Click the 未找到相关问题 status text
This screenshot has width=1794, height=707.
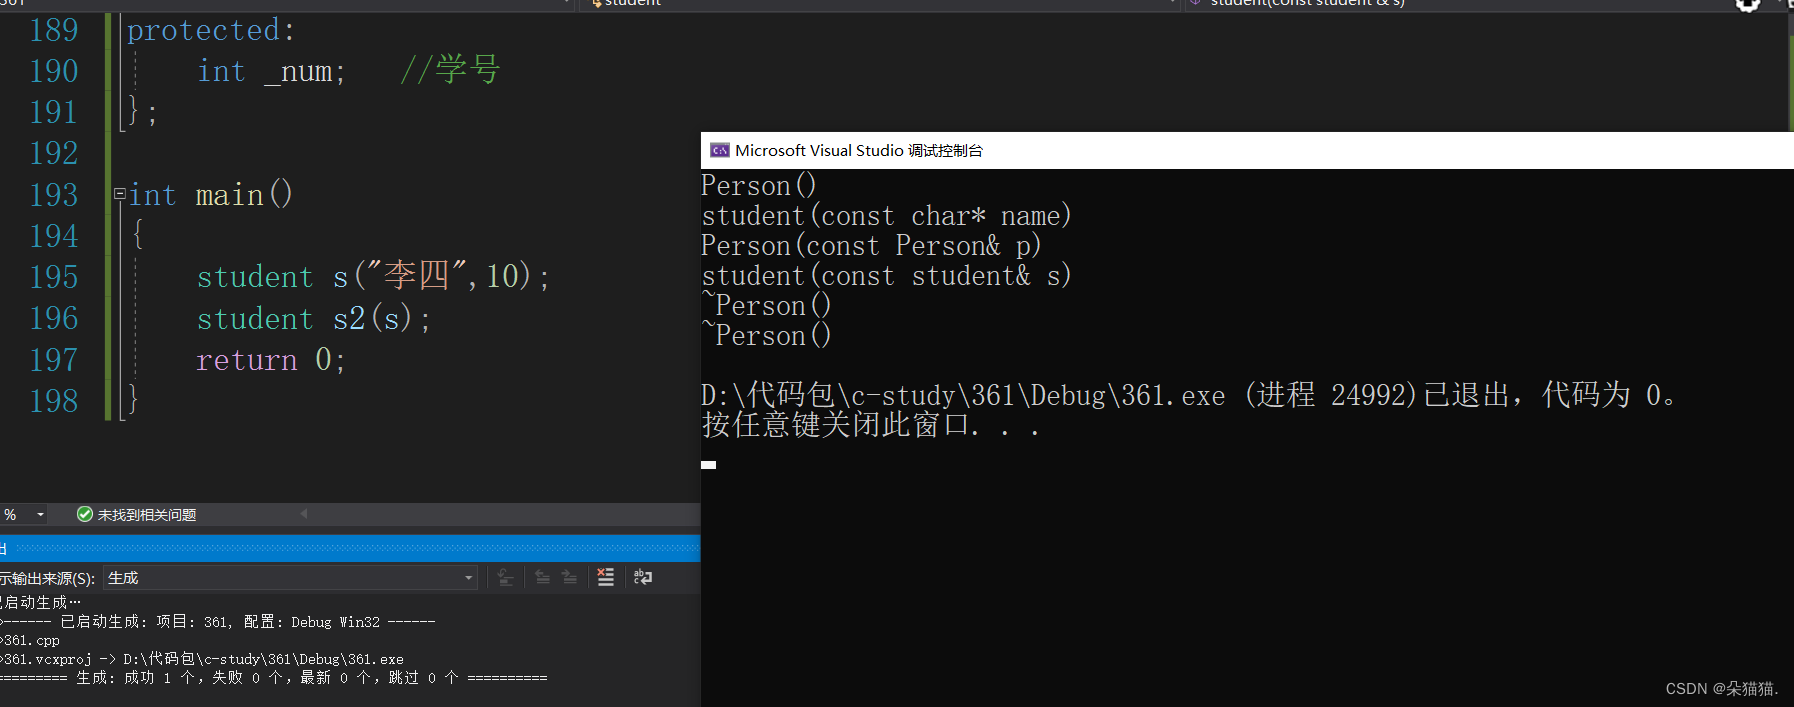(x=146, y=515)
